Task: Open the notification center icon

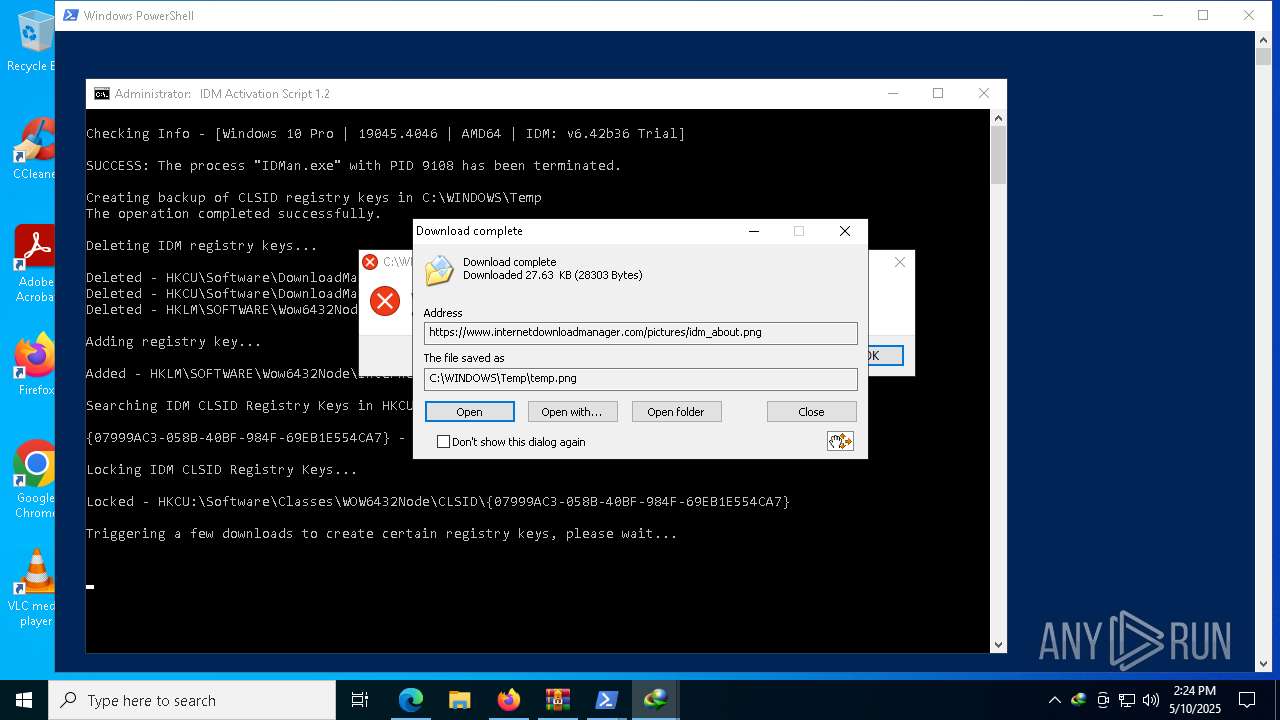Action: click(x=1247, y=700)
